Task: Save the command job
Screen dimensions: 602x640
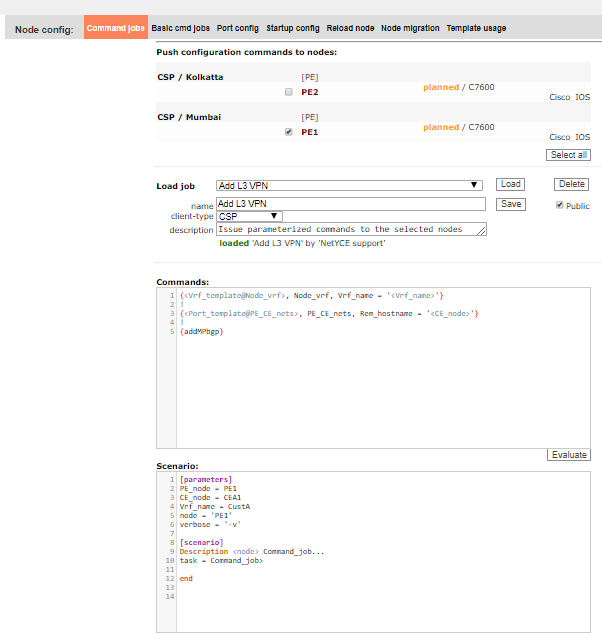Action: point(510,204)
